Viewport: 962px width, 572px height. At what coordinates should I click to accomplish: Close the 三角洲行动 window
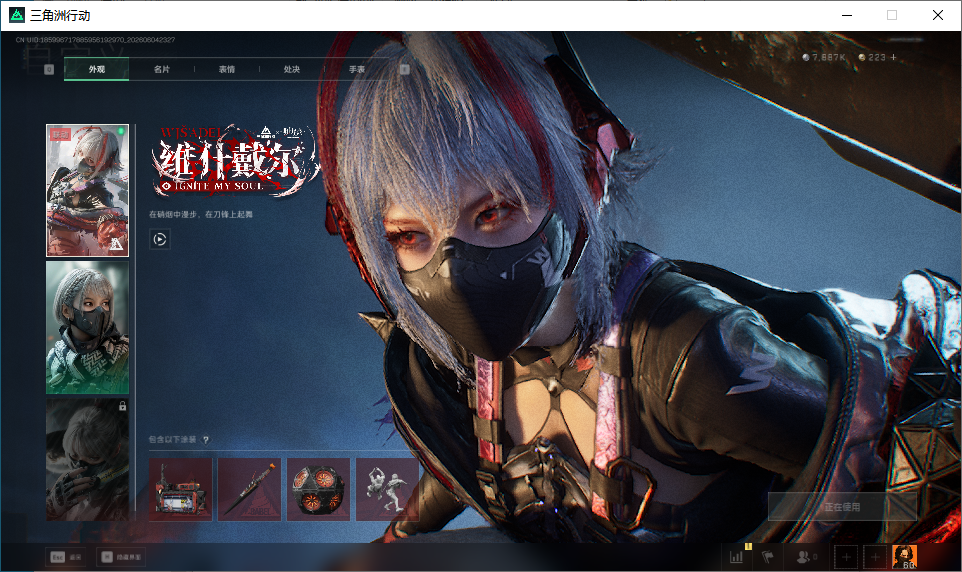pyautogui.click(x=937, y=15)
